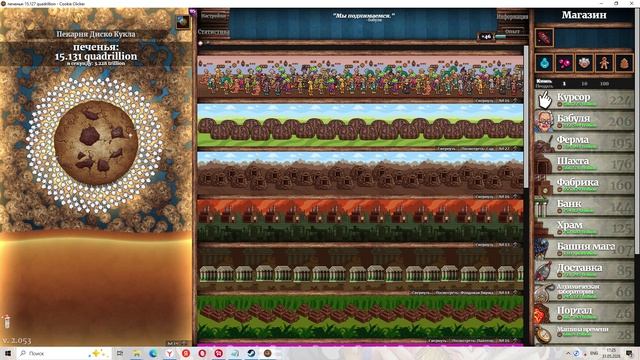
Task: Click the news ticker quote text
Action: point(363,16)
